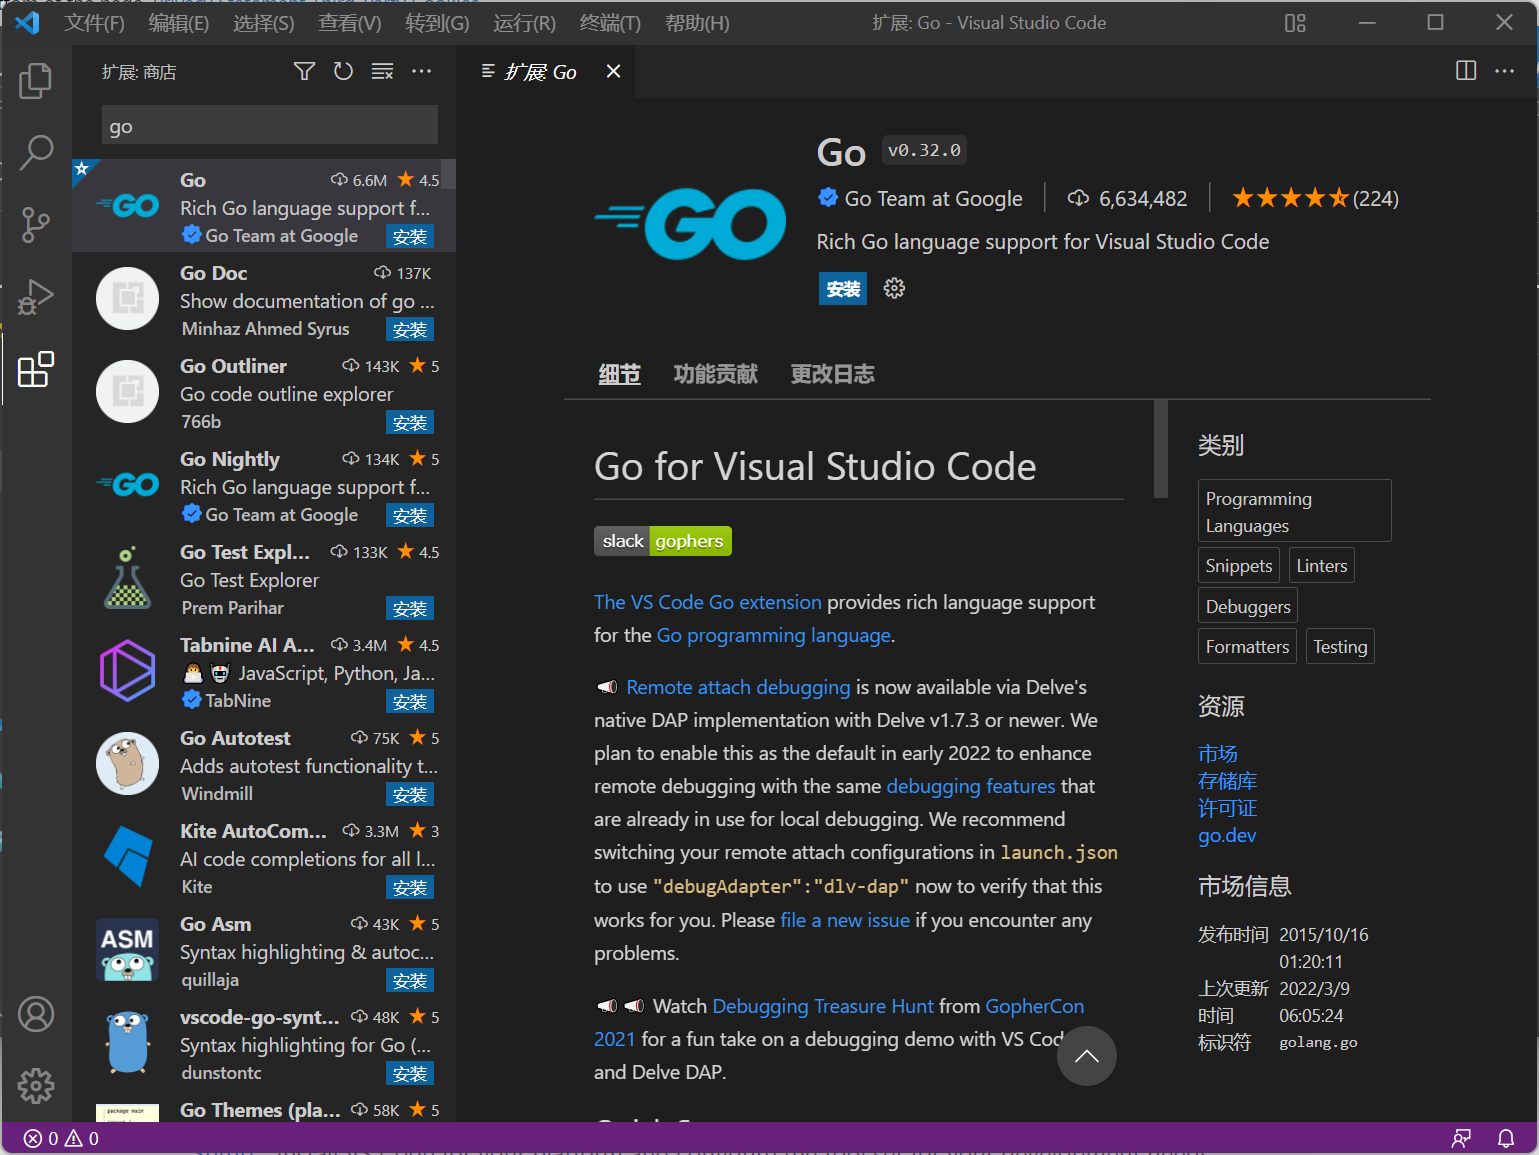1539x1155 pixels.
Task: Switch to the 功能贡献 tab
Action: (716, 373)
